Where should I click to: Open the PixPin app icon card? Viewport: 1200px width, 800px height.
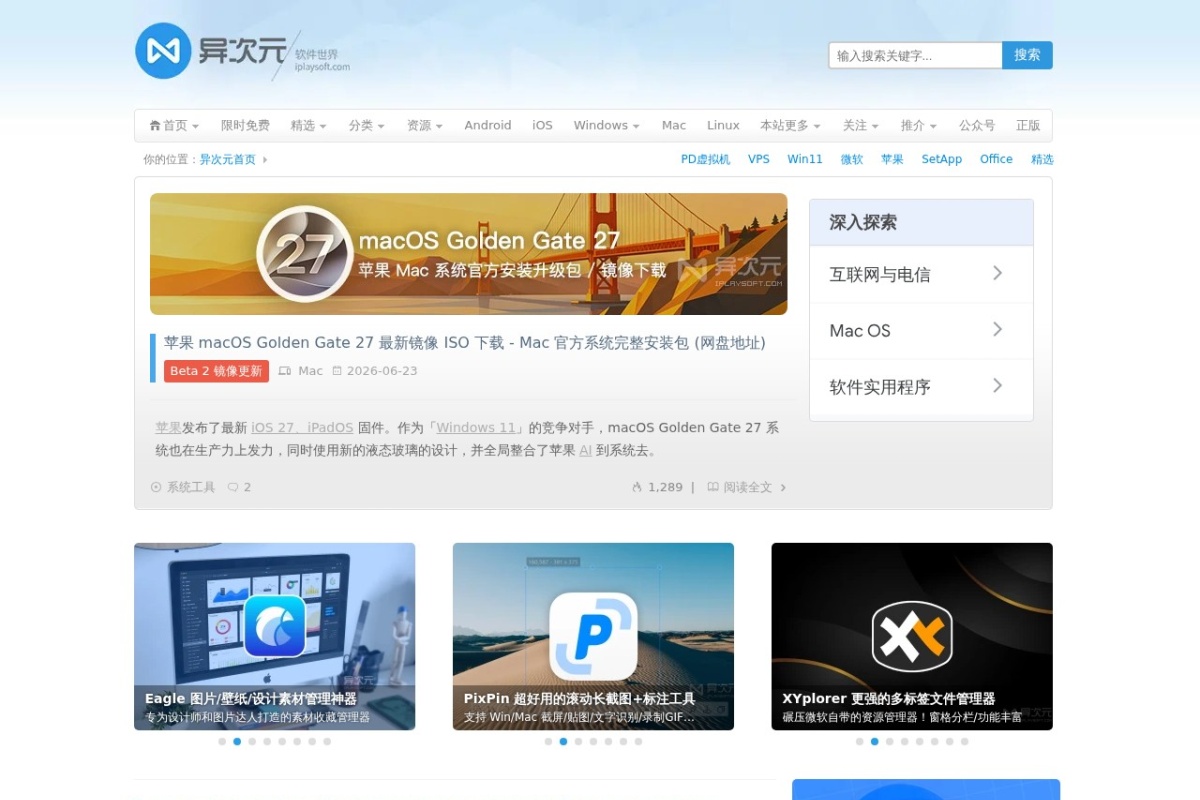pos(593,636)
